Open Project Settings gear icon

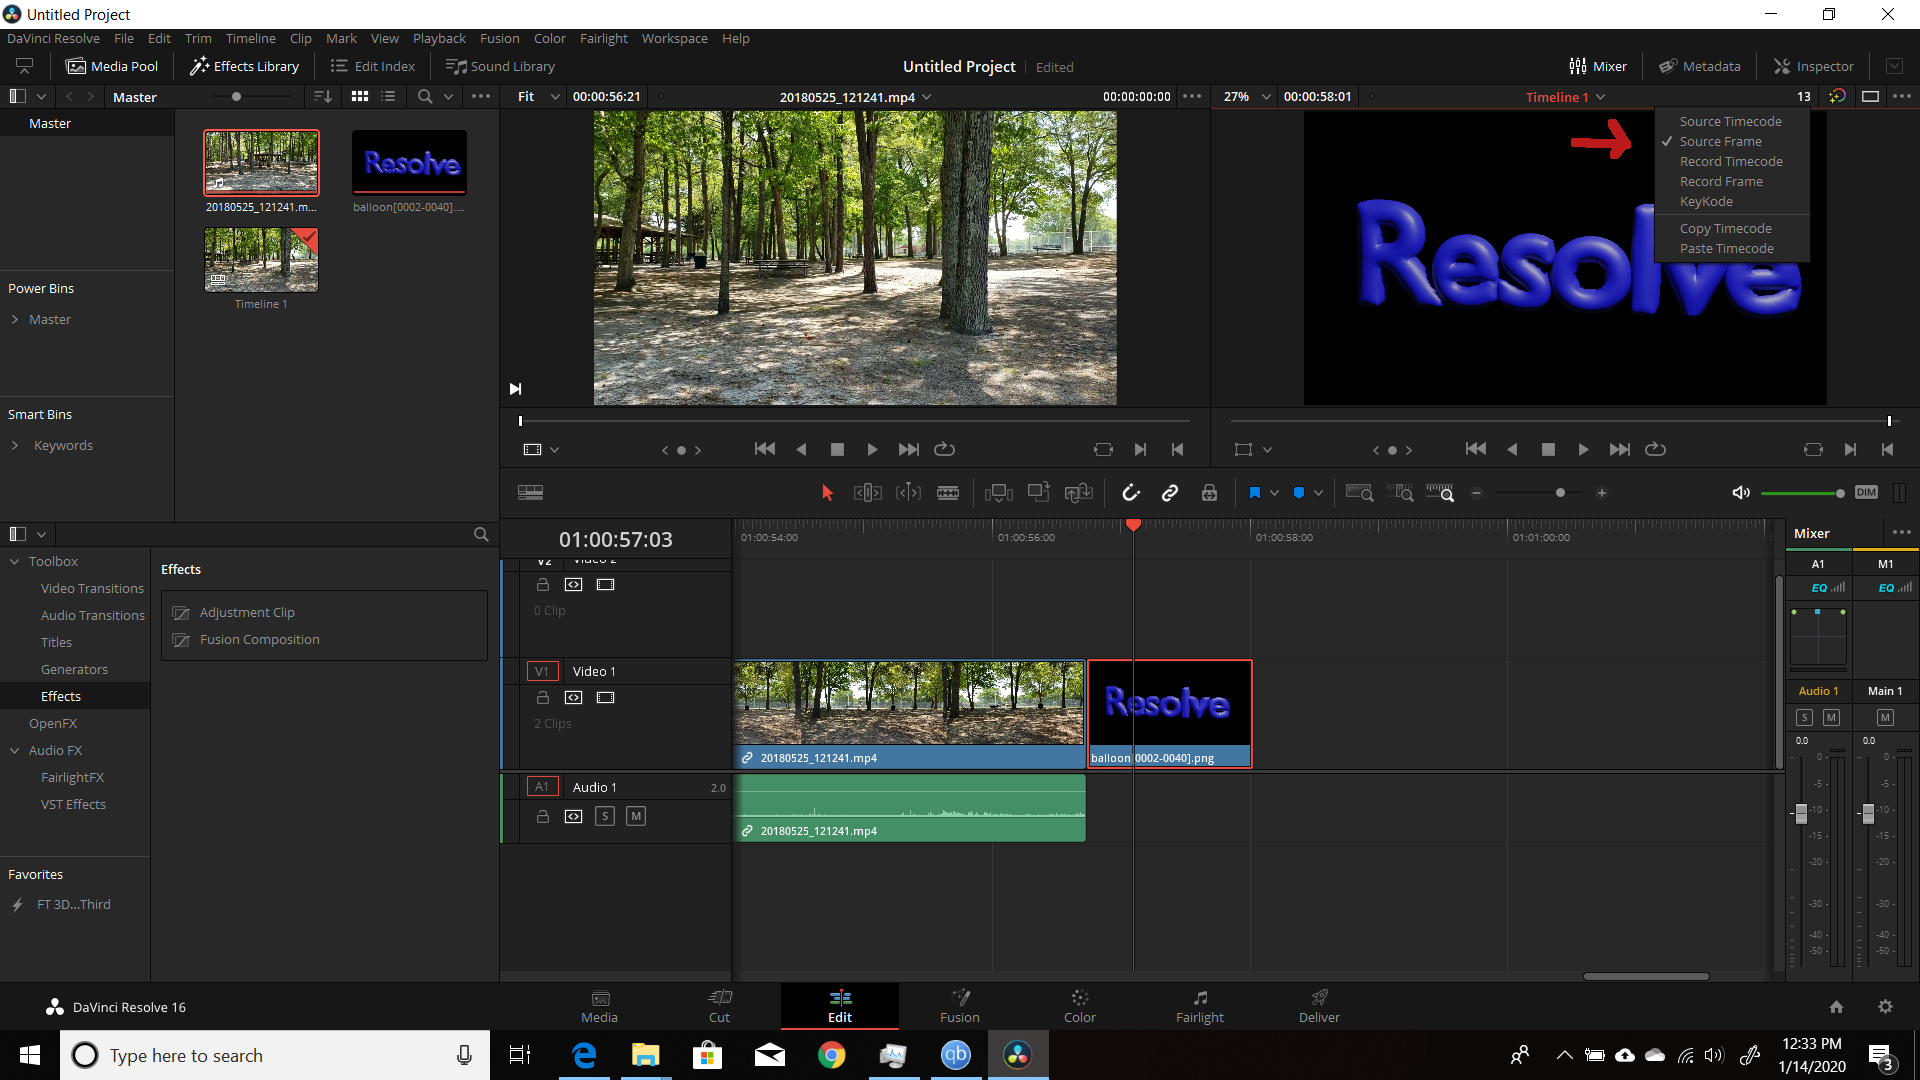[1885, 1007]
